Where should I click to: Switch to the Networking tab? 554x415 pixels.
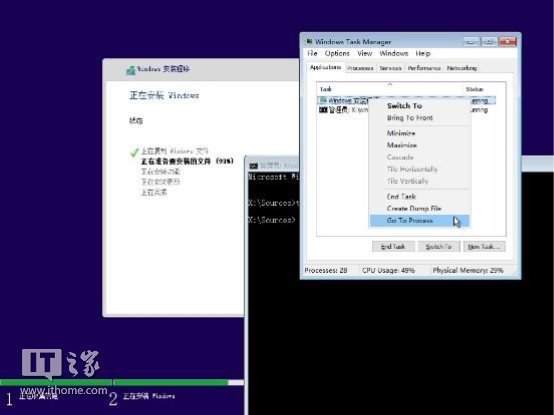462,68
